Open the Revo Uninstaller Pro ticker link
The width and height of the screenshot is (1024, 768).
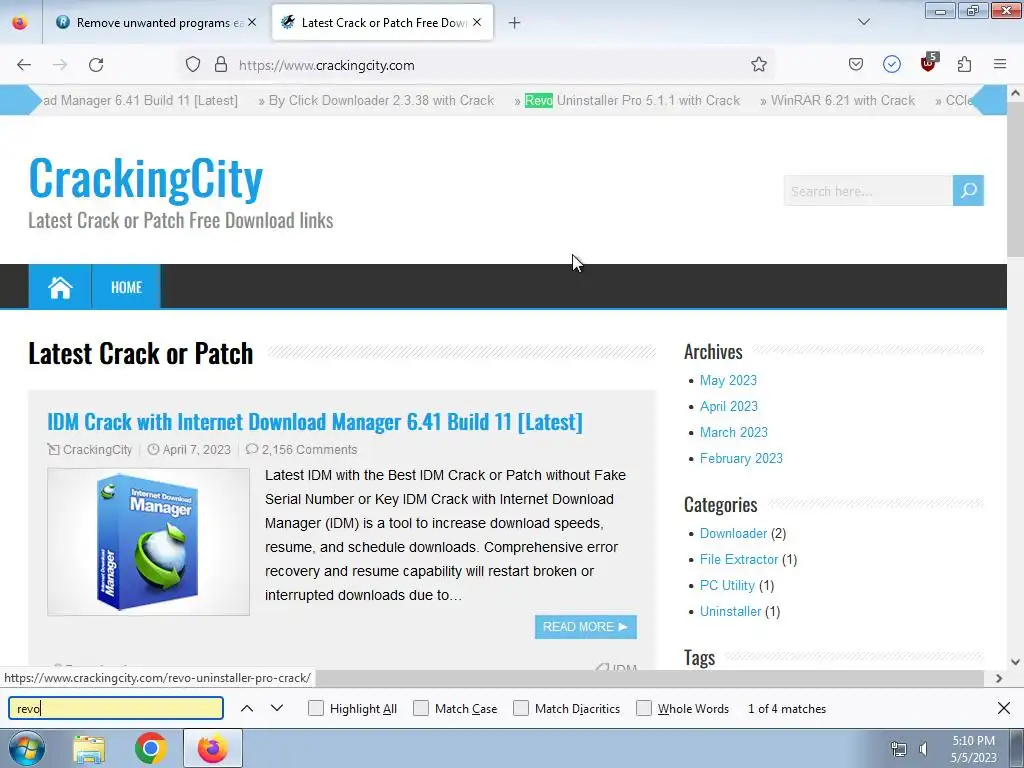[x=632, y=101]
